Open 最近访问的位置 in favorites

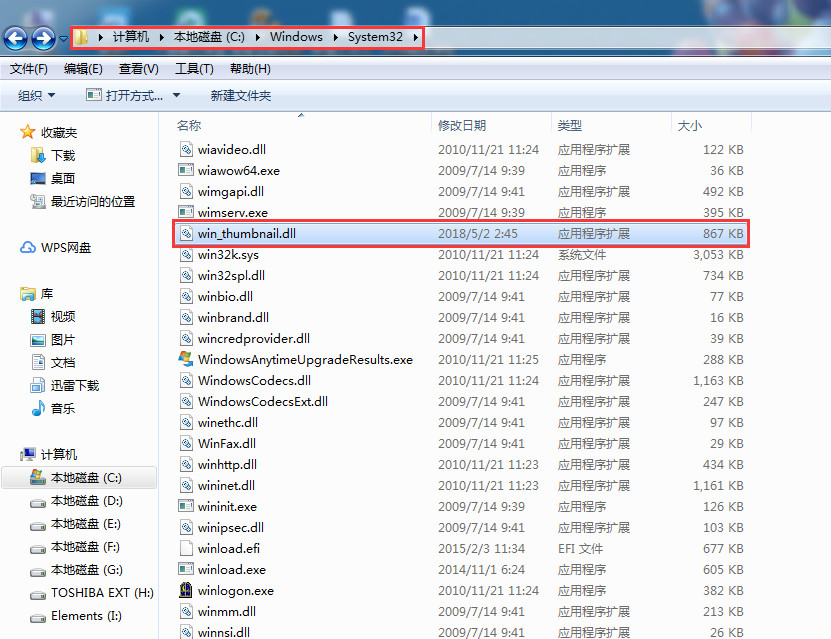tap(83, 201)
